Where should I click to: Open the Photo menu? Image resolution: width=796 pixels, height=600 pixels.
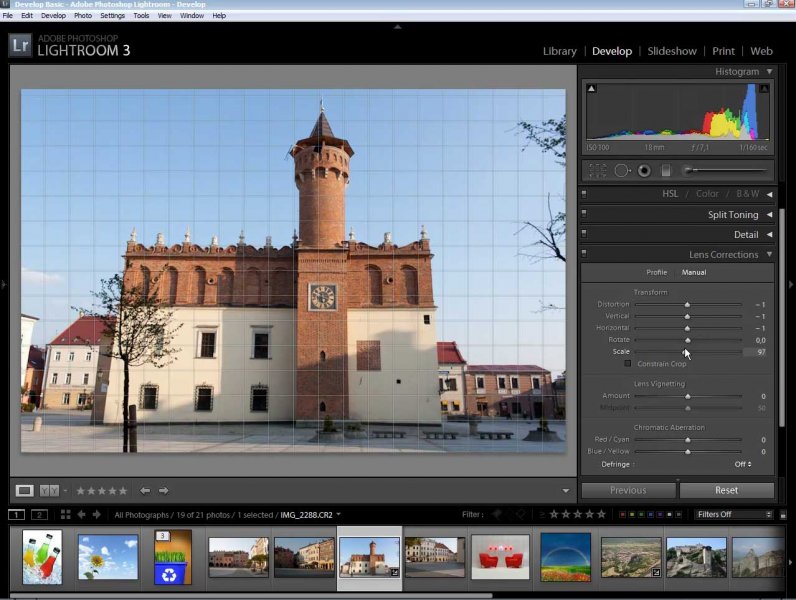(x=83, y=16)
